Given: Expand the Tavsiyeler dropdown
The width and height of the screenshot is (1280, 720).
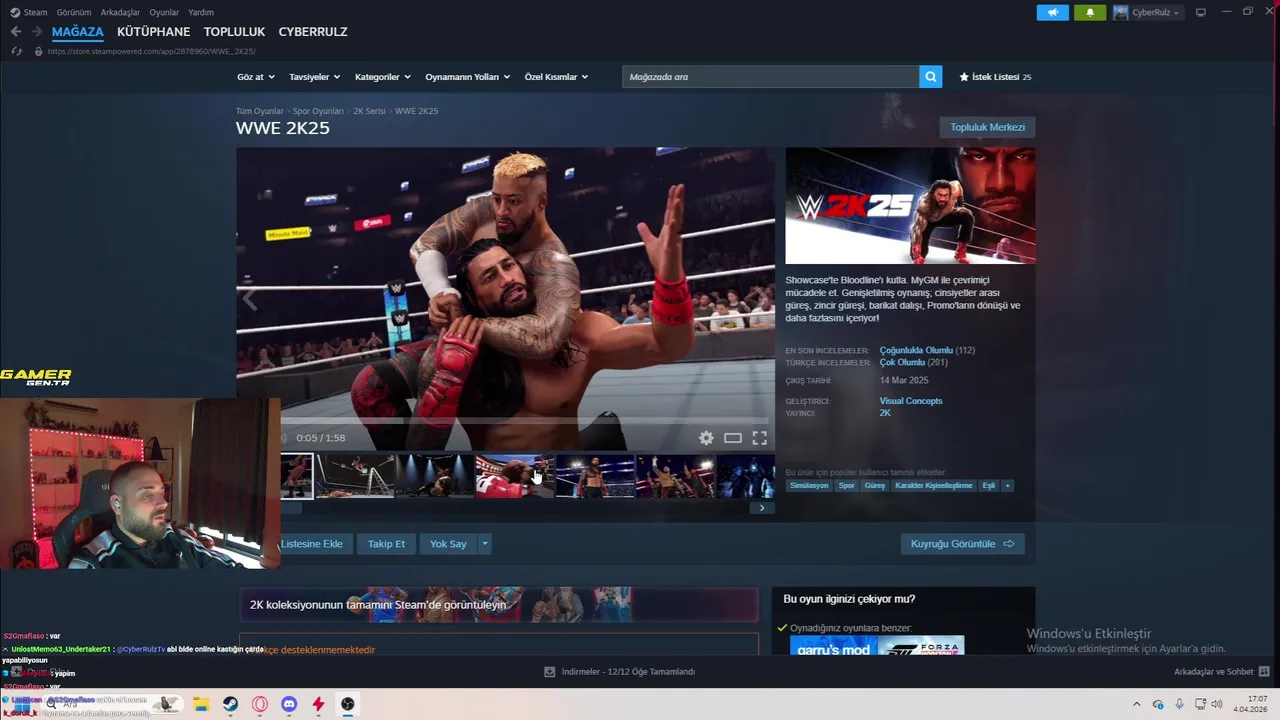Looking at the screenshot, I should (314, 77).
